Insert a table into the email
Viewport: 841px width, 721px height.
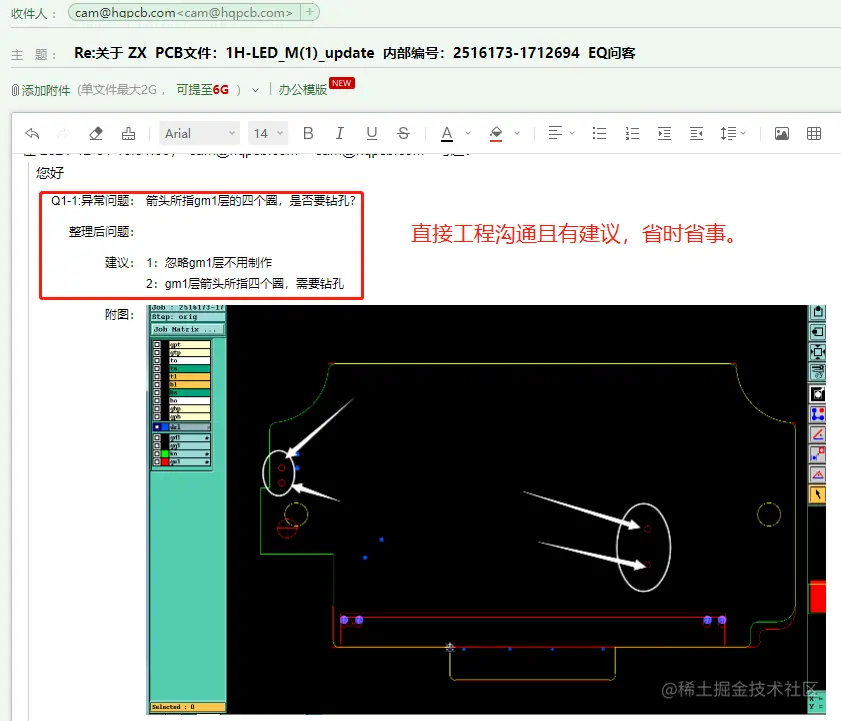pyautogui.click(x=814, y=134)
